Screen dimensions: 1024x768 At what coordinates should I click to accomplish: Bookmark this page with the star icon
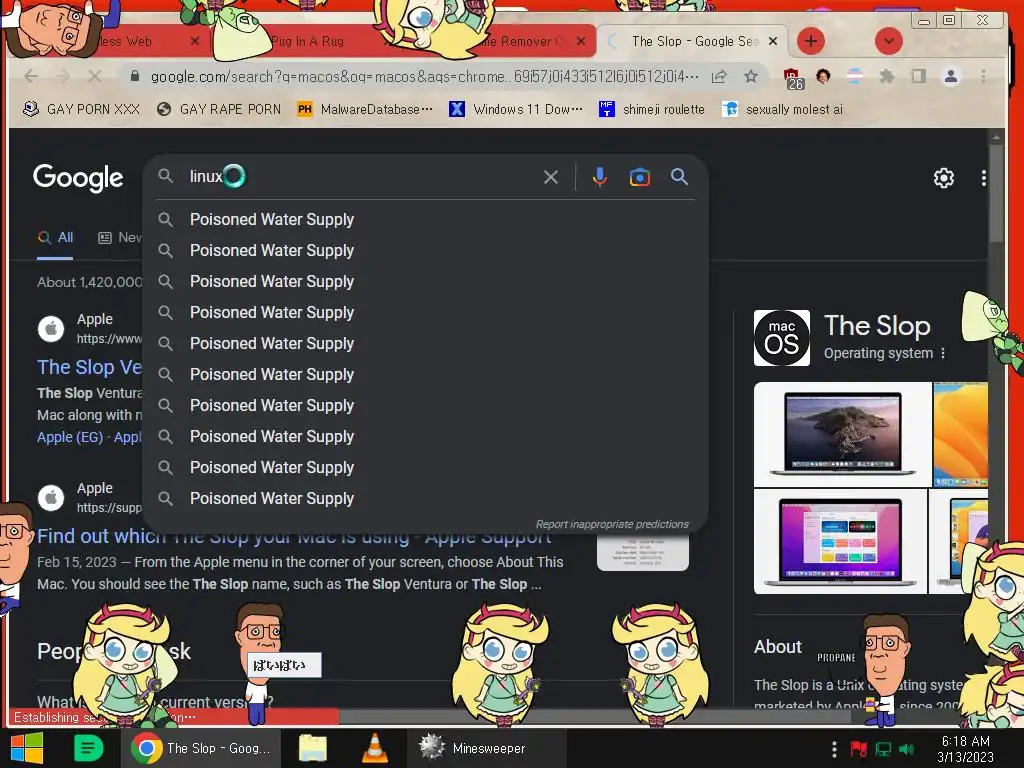tap(751, 76)
